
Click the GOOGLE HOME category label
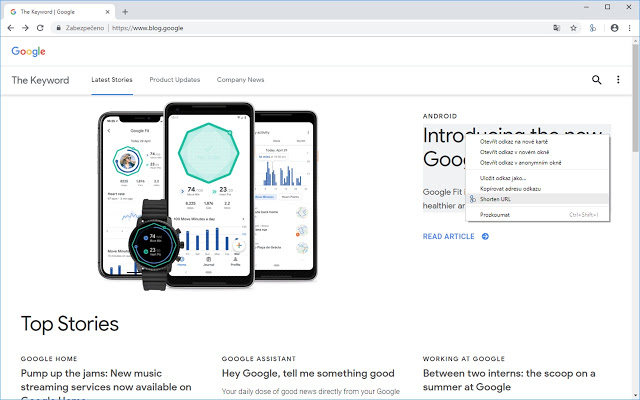coord(49,359)
